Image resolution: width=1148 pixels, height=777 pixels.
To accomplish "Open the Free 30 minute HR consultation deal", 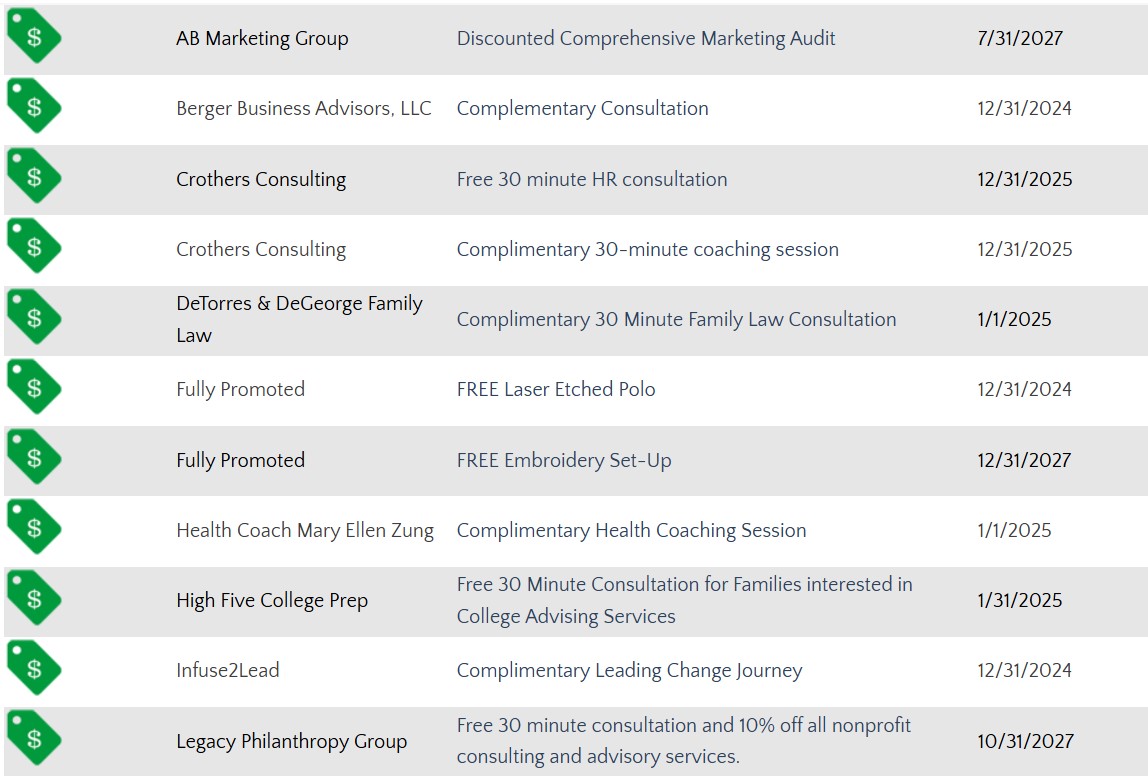I will pyautogui.click(x=592, y=179).
